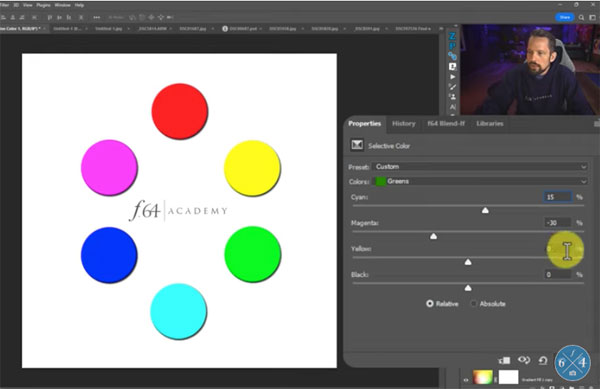Click the blue Share button
Image resolution: width=600 pixels, height=389 pixels.
click(564, 17)
